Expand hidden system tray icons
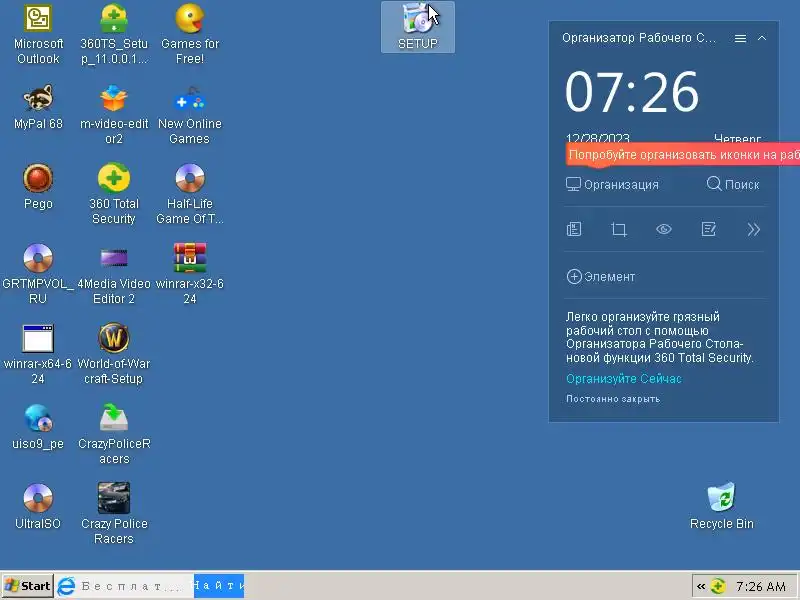 click(x=701, y=586)
